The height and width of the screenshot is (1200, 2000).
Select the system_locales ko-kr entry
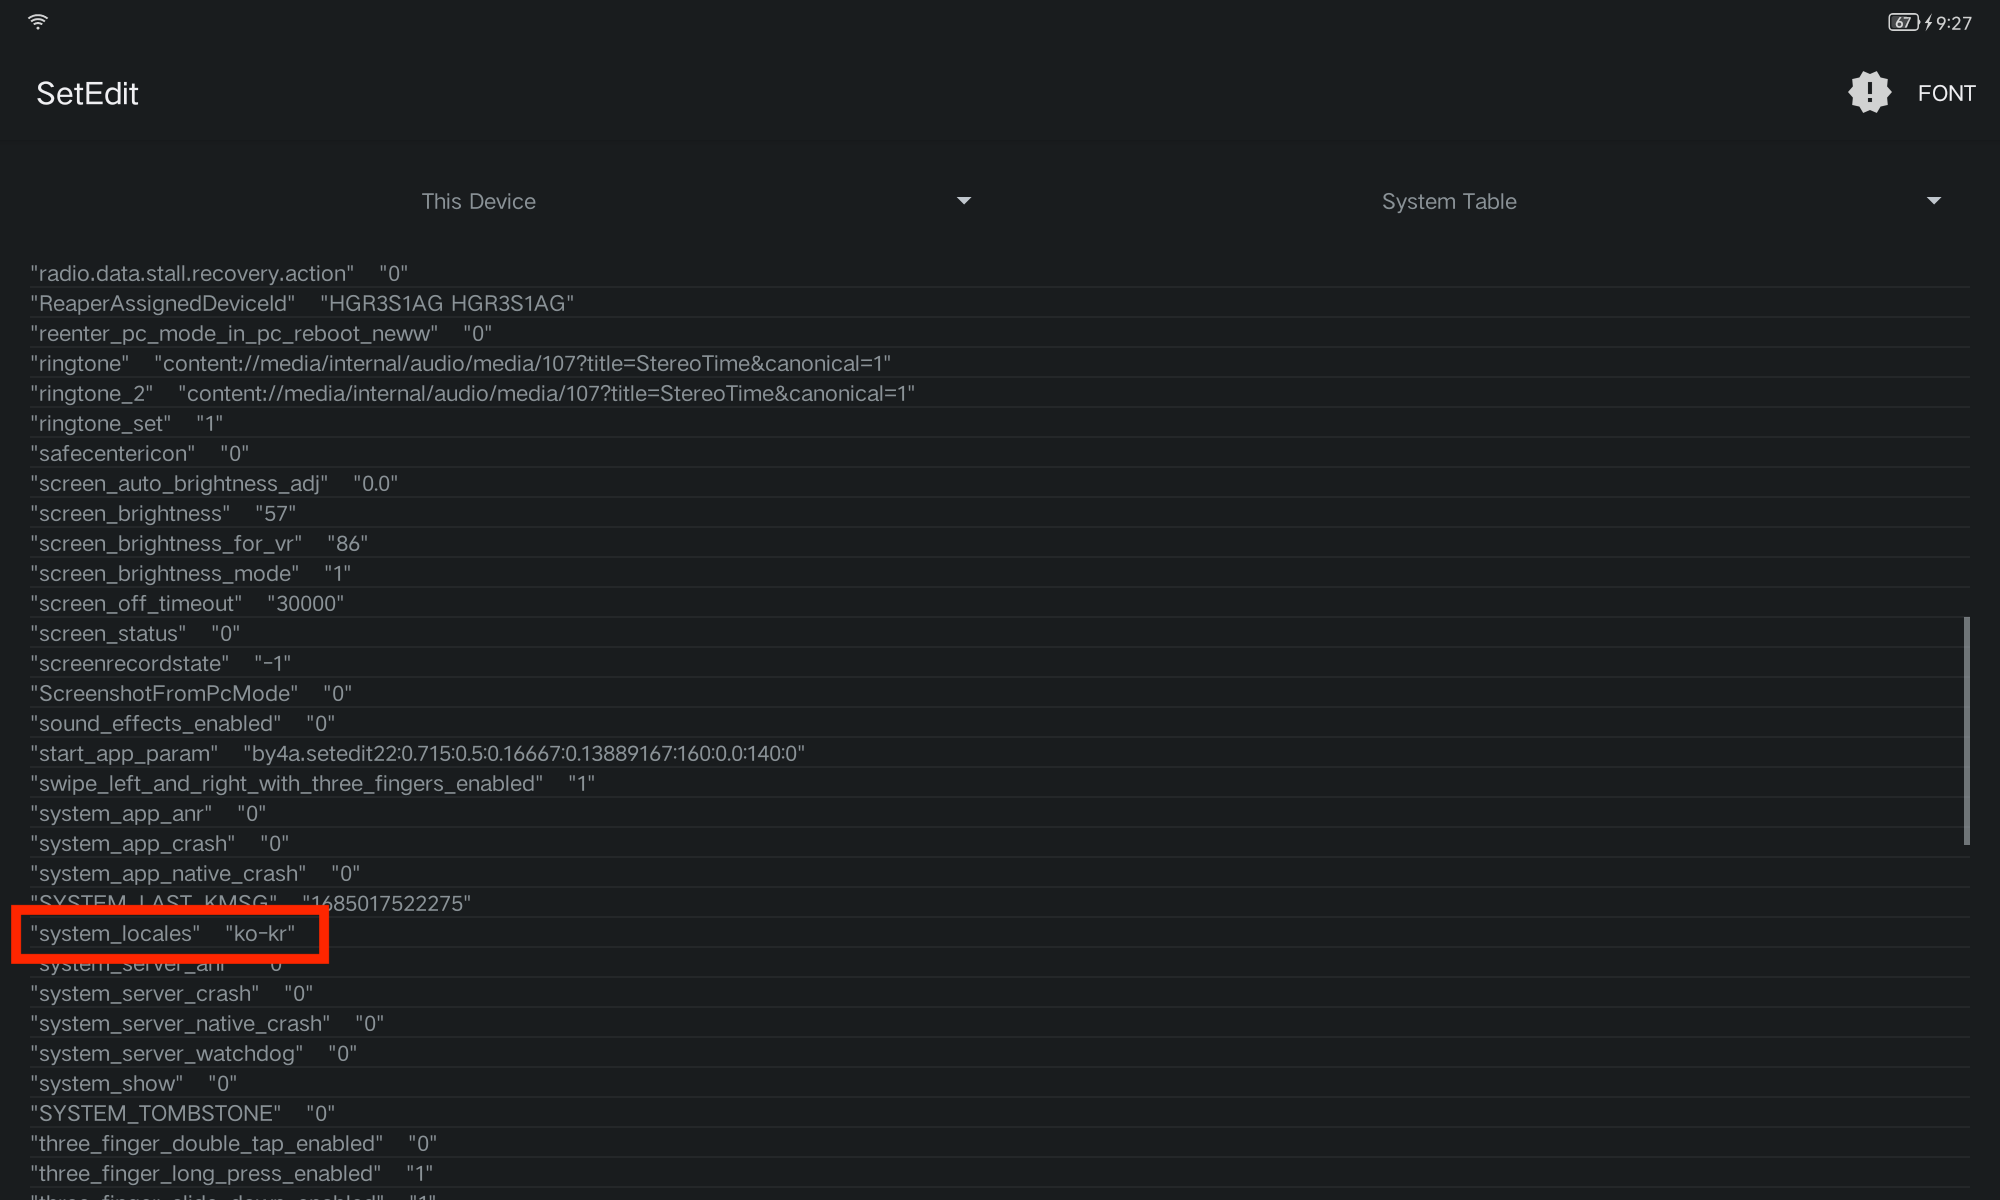point(163,933)
